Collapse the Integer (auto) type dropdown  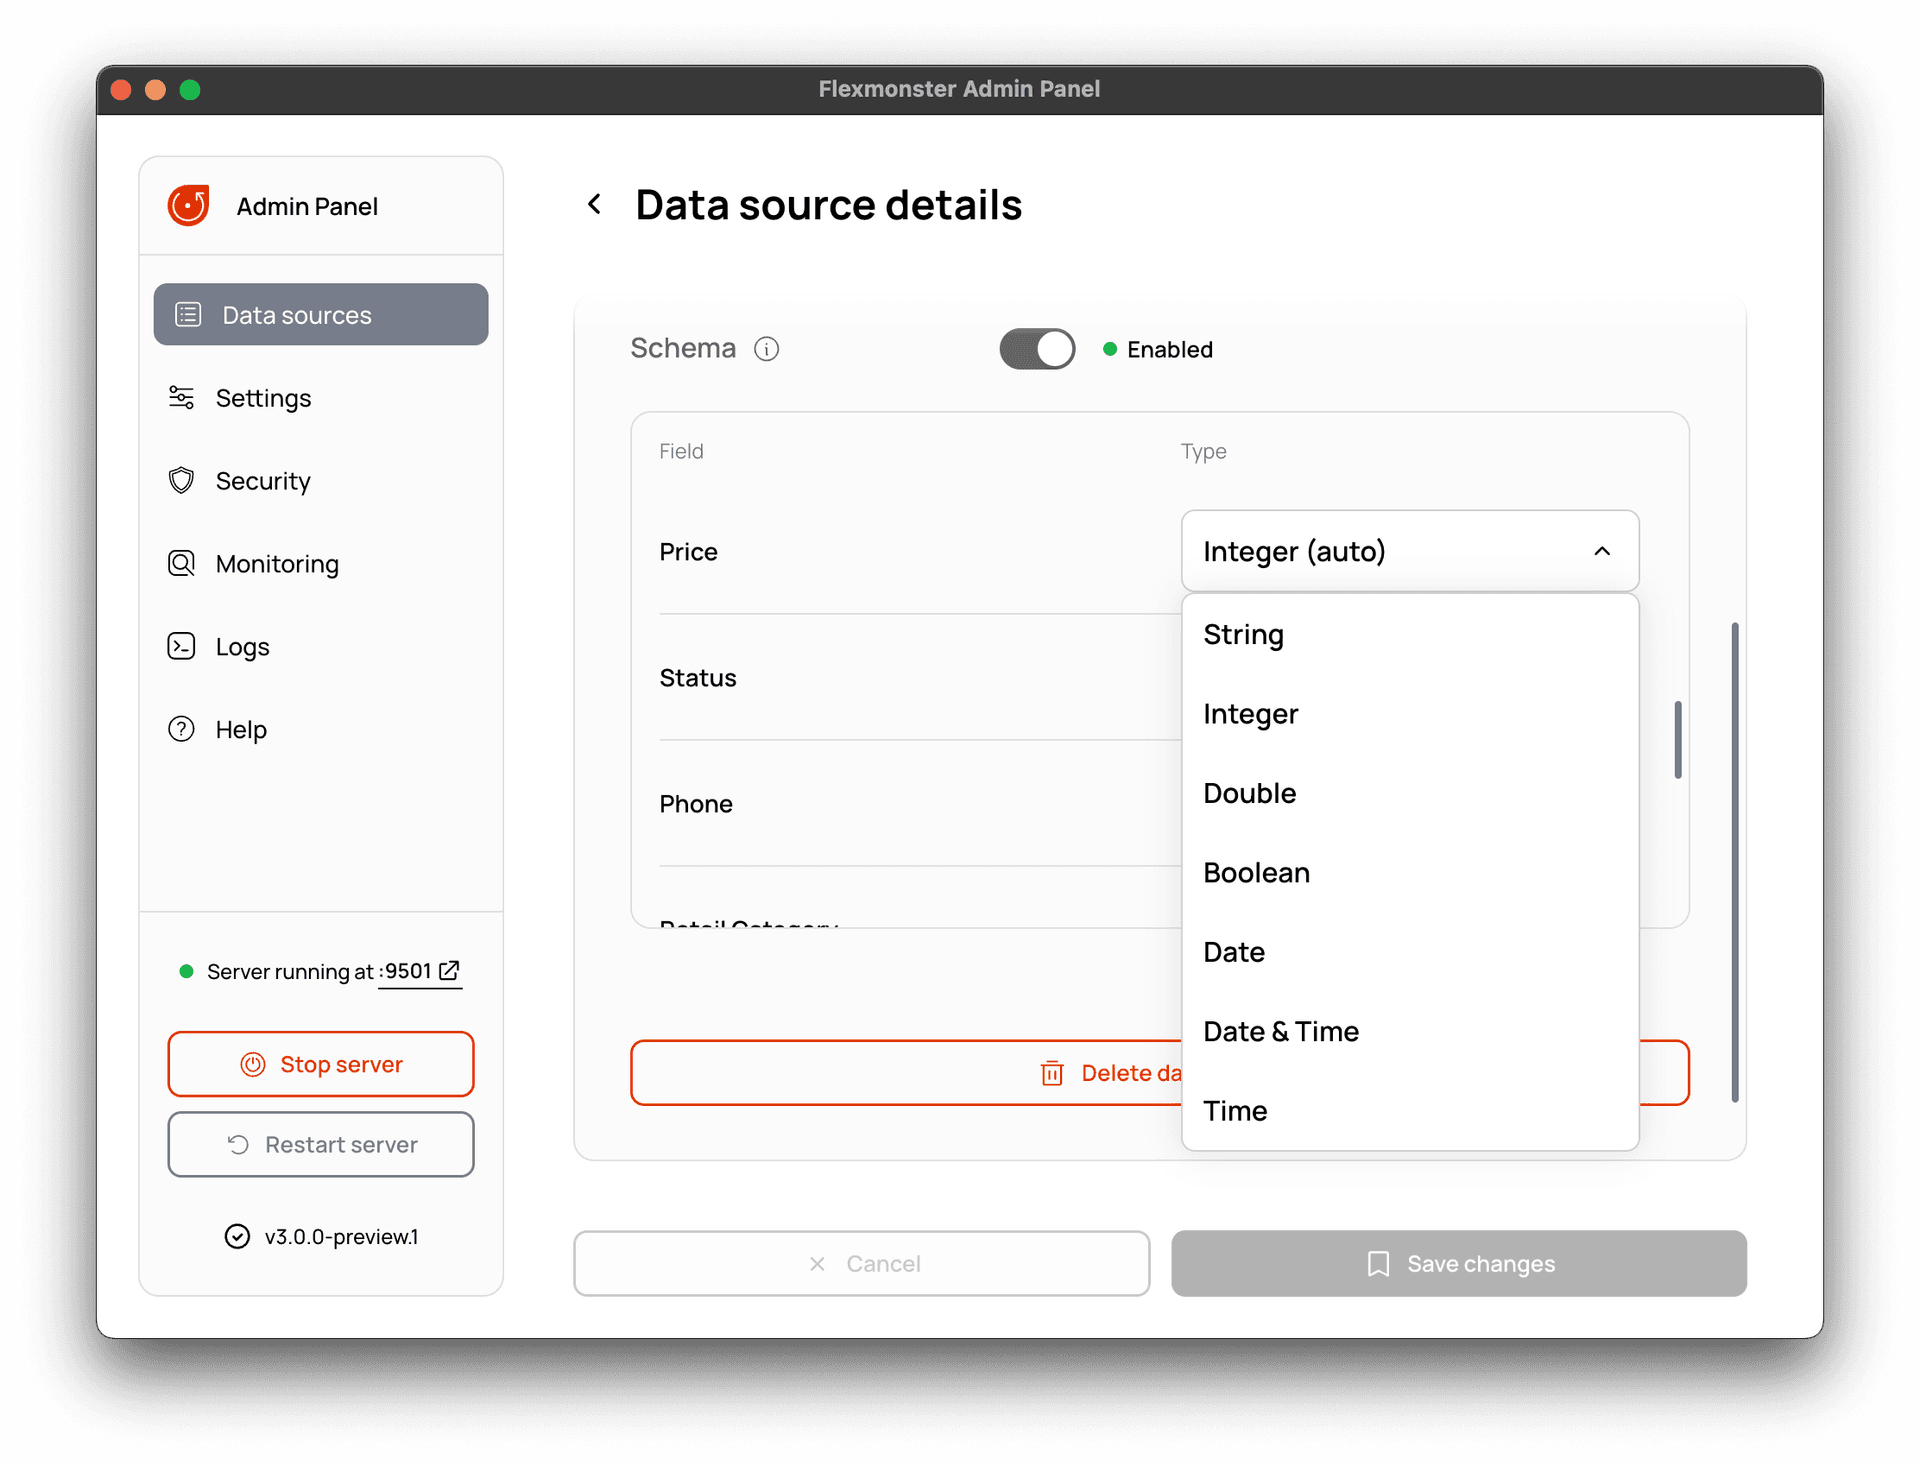[1602, 551]
